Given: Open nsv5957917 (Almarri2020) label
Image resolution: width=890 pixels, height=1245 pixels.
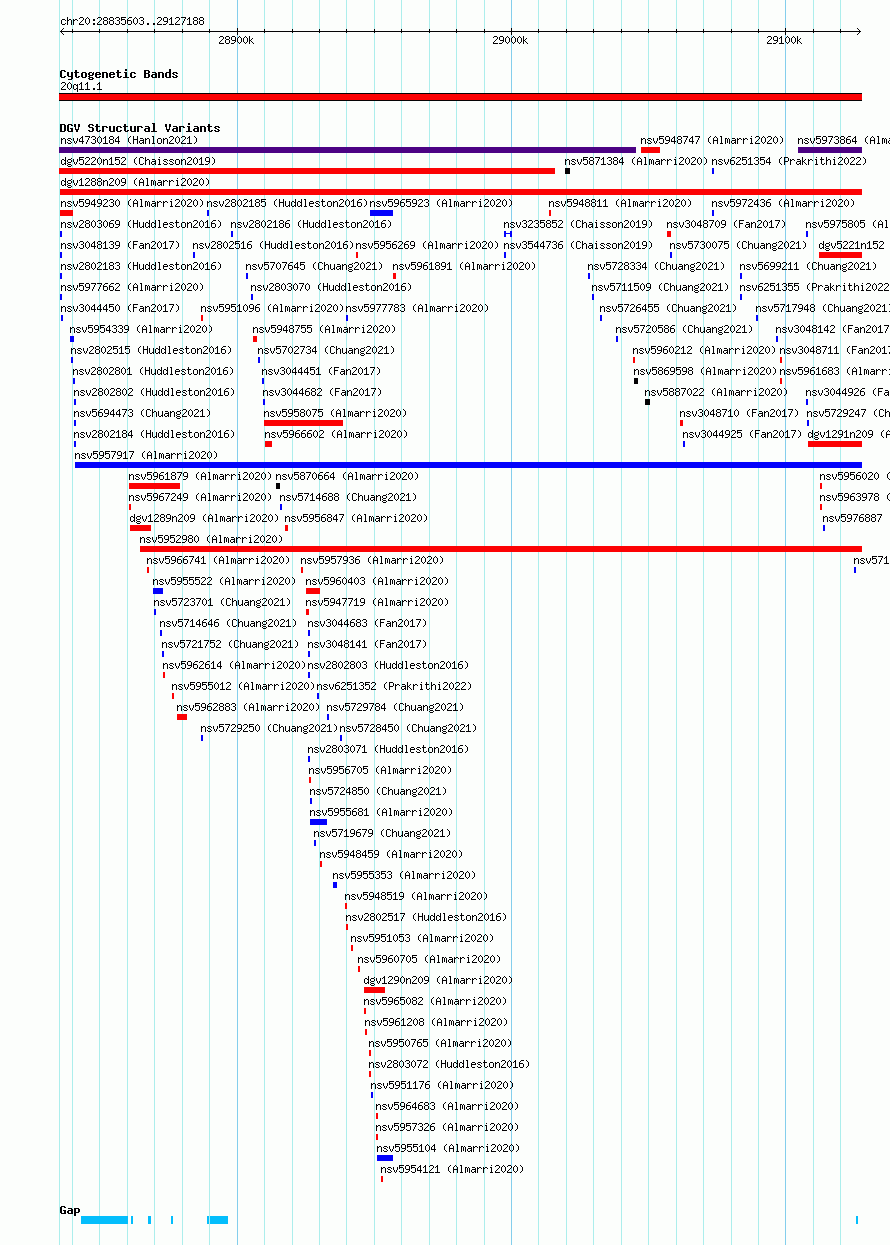Looking at the screenshot, I should [146, 455].
